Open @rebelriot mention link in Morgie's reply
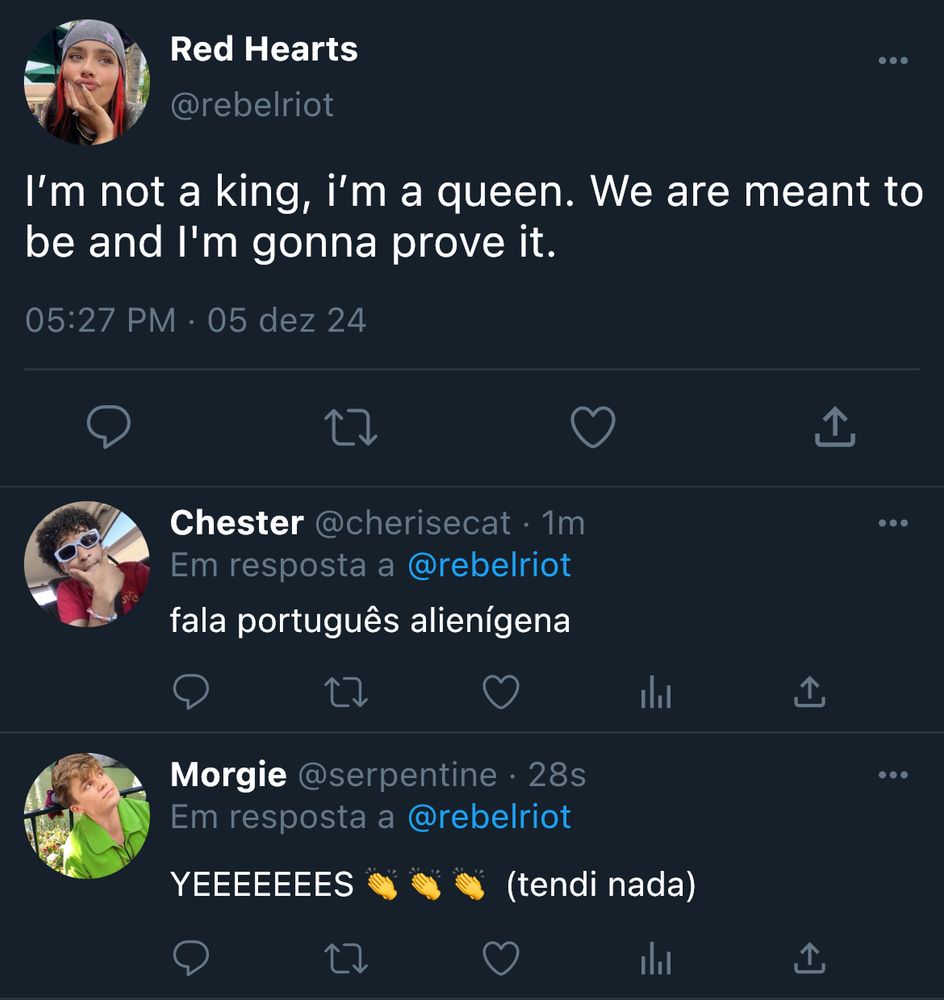The height and width of the screenshot is (1000, 944). pos(489,818)
